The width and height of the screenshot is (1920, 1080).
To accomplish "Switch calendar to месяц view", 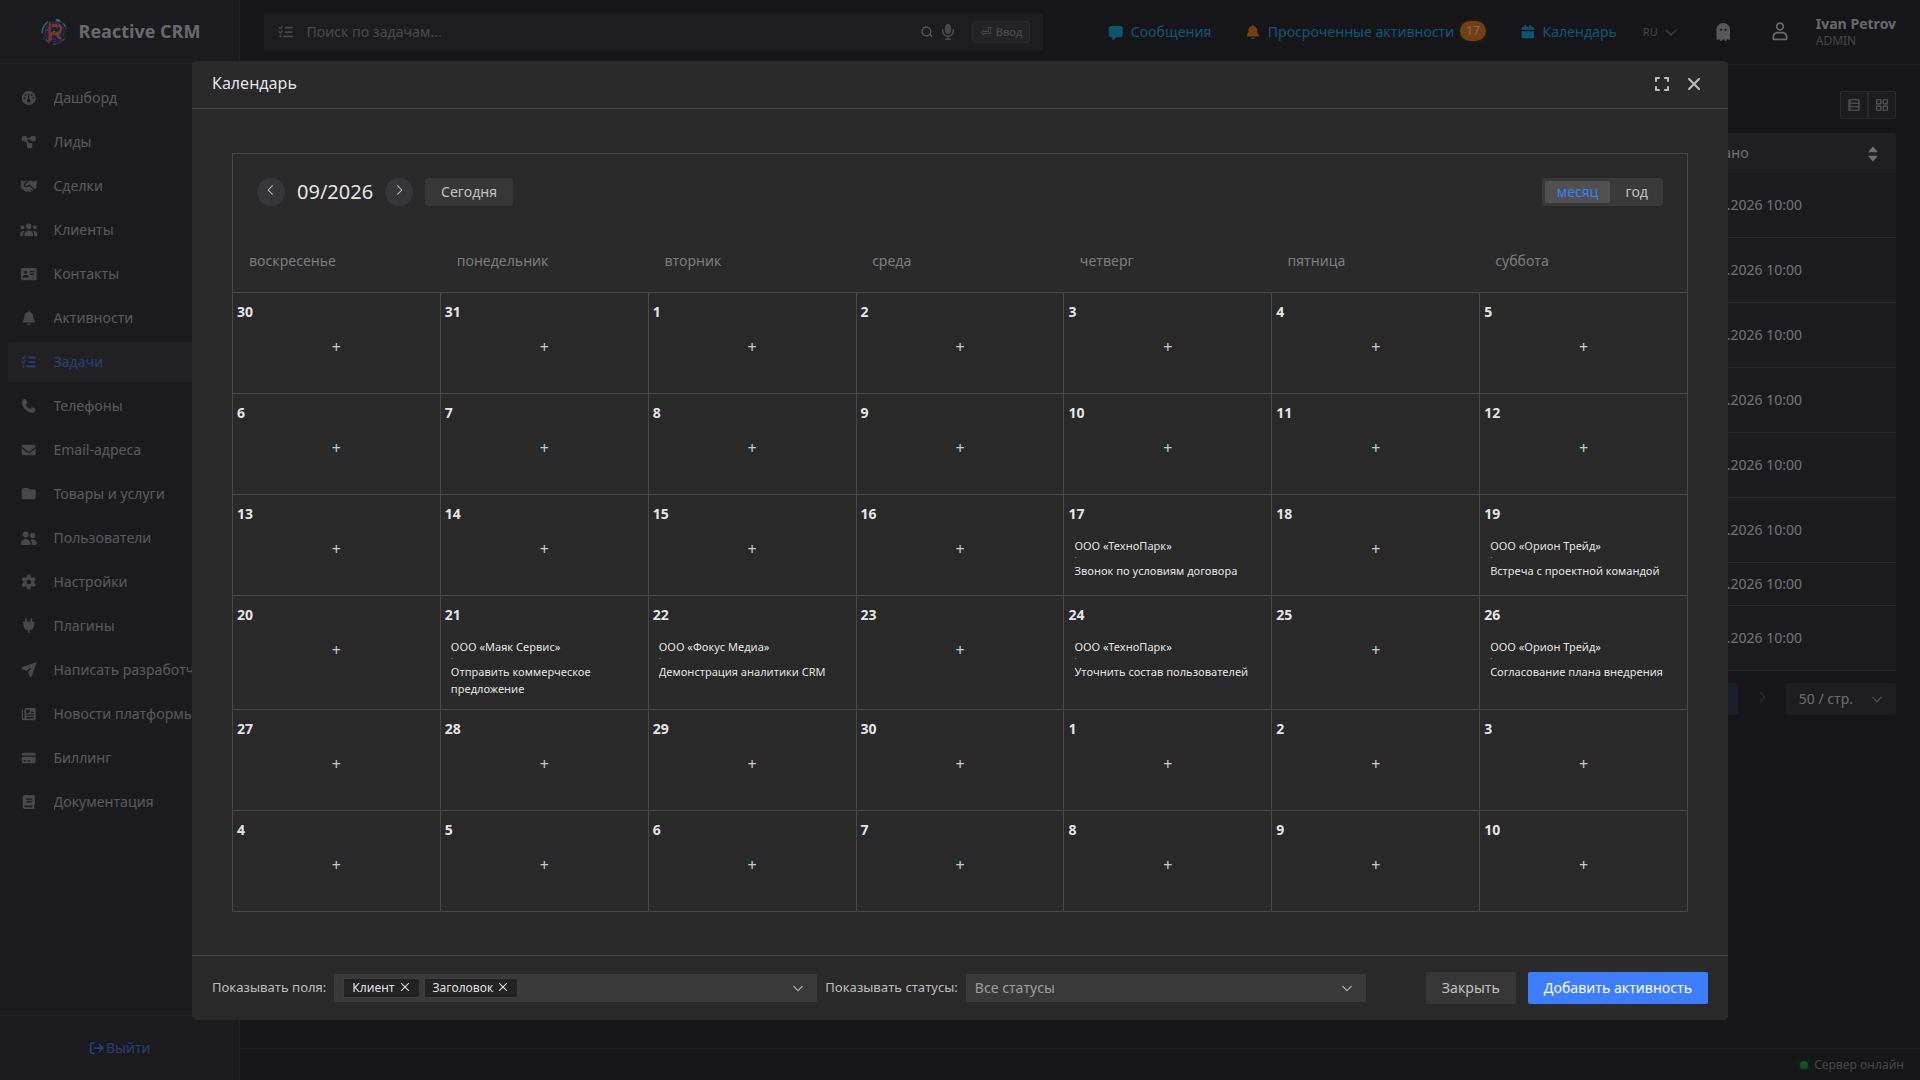I will pos(1577,192).
